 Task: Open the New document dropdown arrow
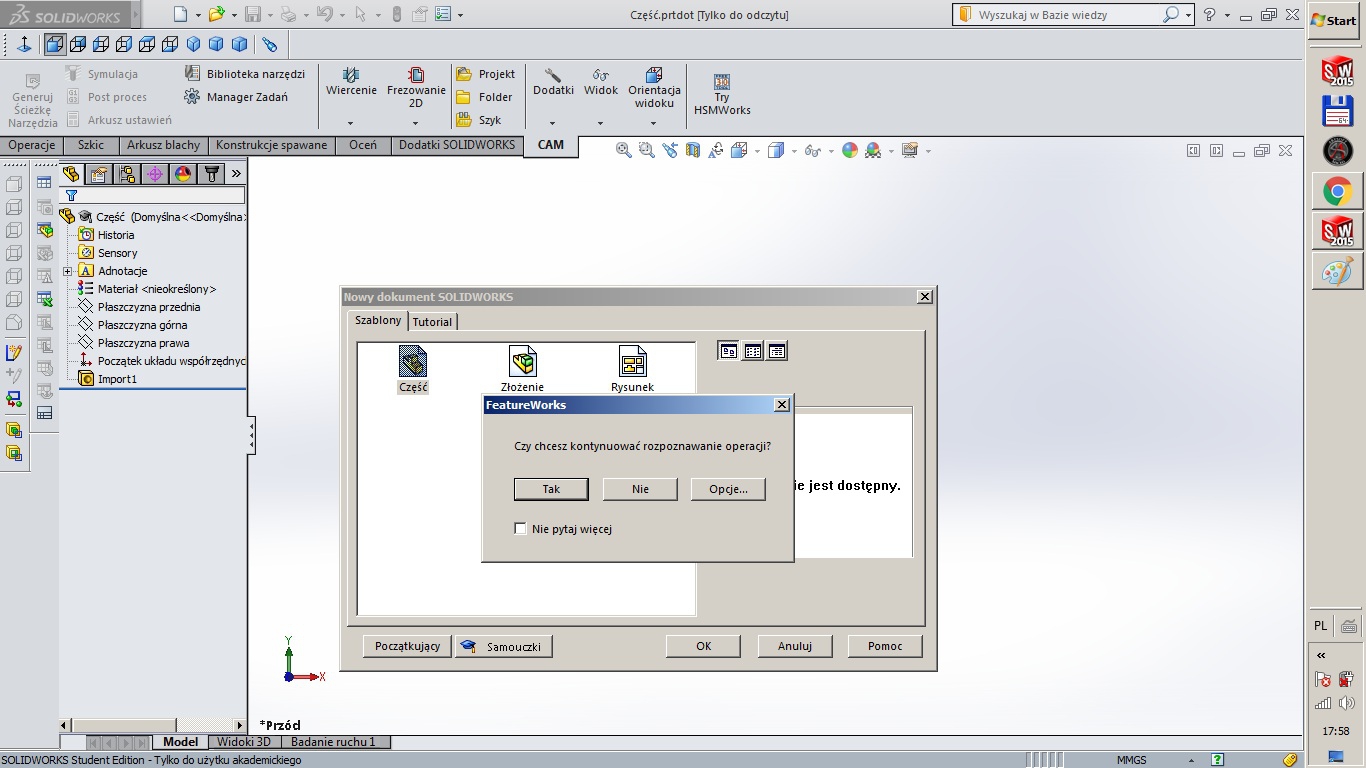tap(198, 15)
